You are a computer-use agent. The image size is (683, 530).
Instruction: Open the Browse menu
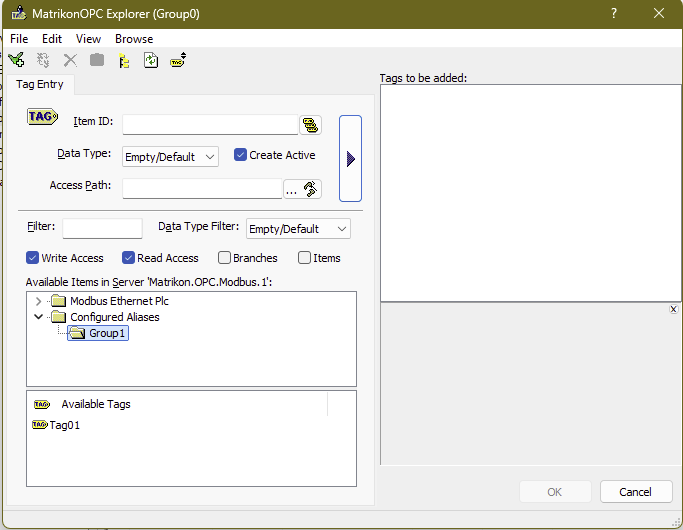(134, 39)
